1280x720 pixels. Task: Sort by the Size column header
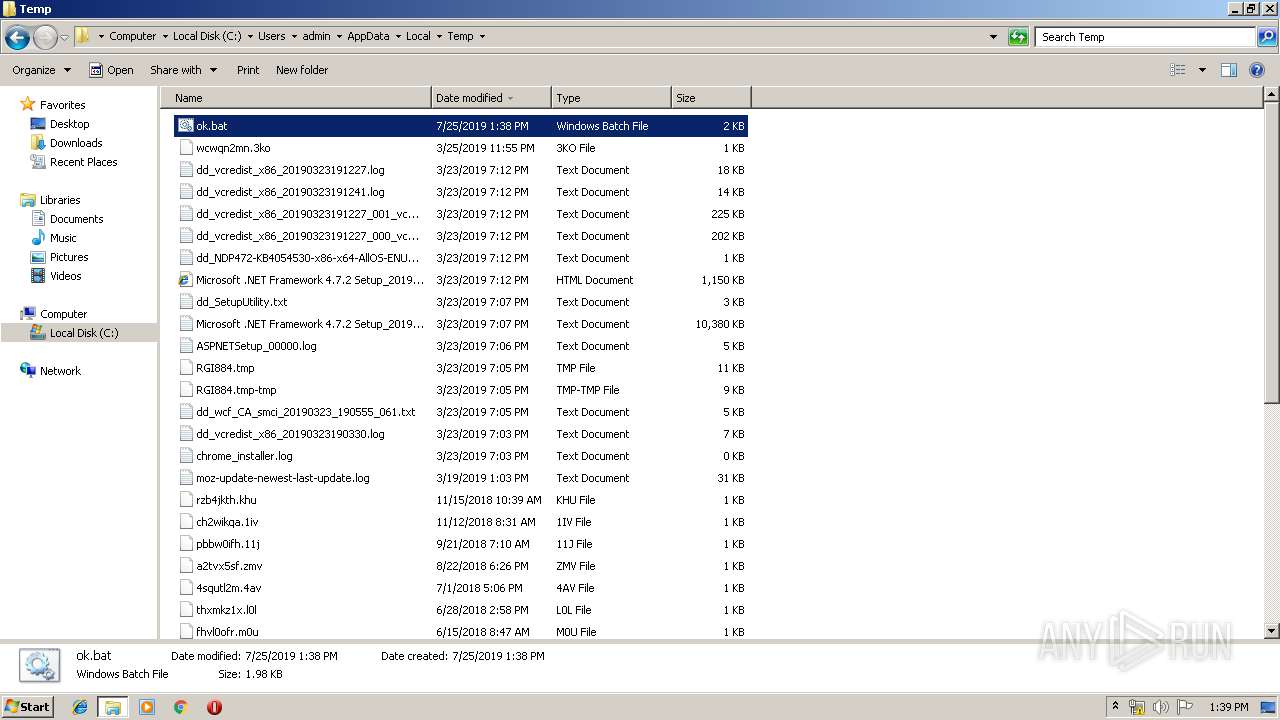tap(711, 98)
